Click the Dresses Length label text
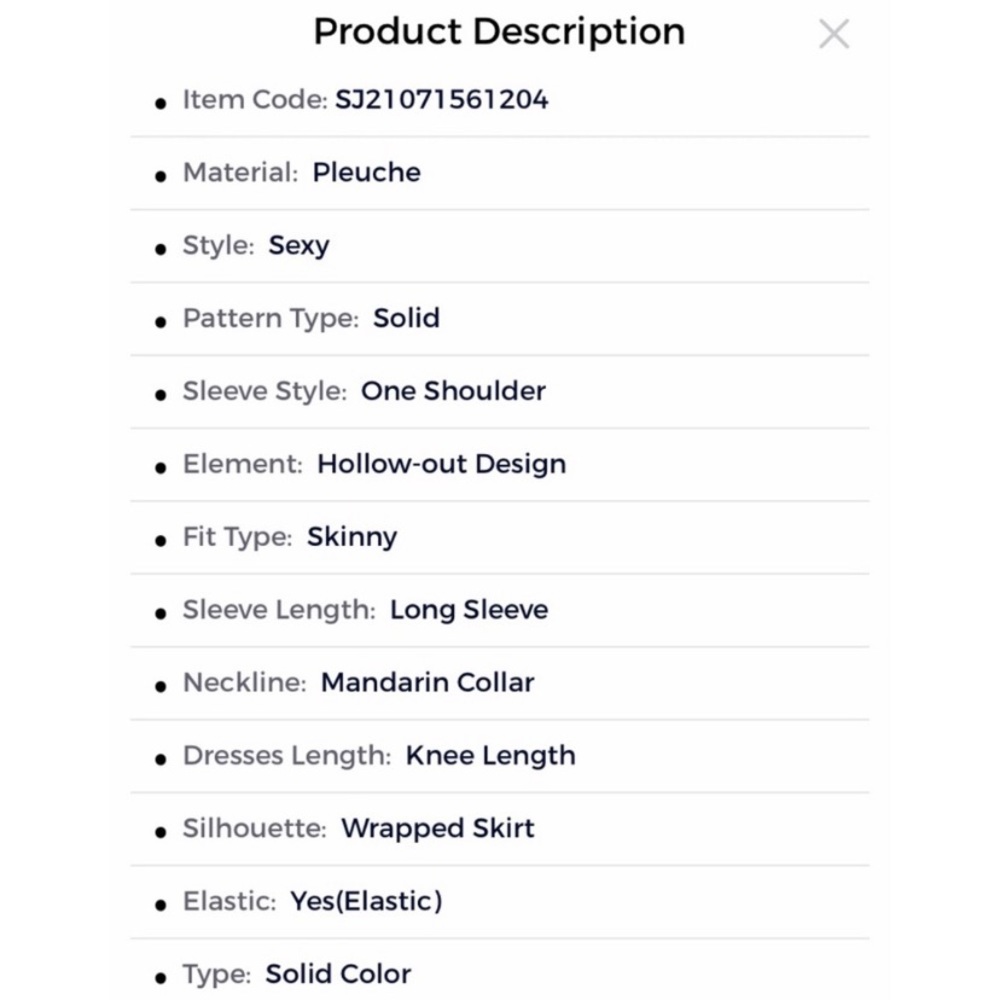The width and height of the screenshot is (1000, 1000). [x=287, y=756]
